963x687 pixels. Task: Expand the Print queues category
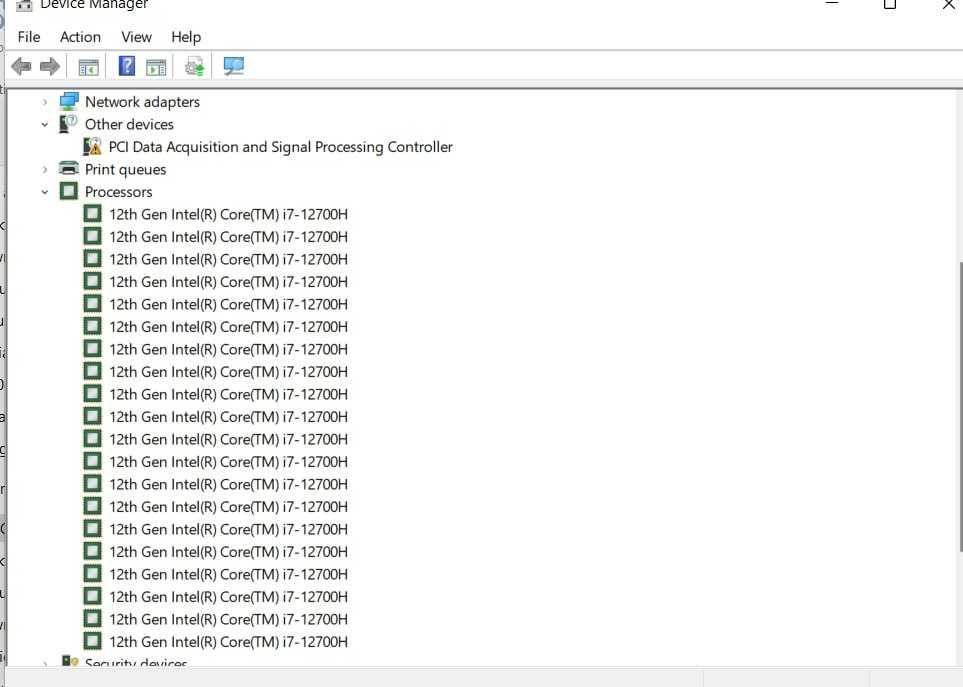coord(45,169)
